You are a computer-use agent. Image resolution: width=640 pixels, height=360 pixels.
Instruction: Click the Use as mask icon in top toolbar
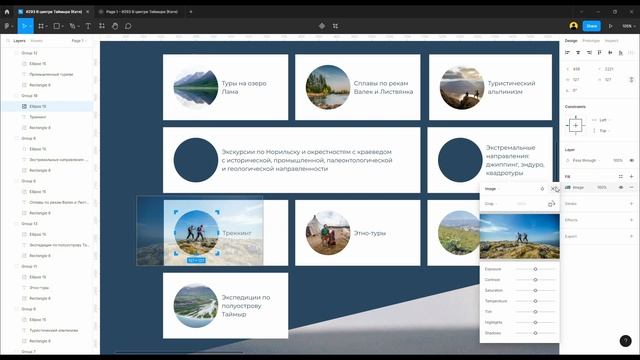pos(336,26)
